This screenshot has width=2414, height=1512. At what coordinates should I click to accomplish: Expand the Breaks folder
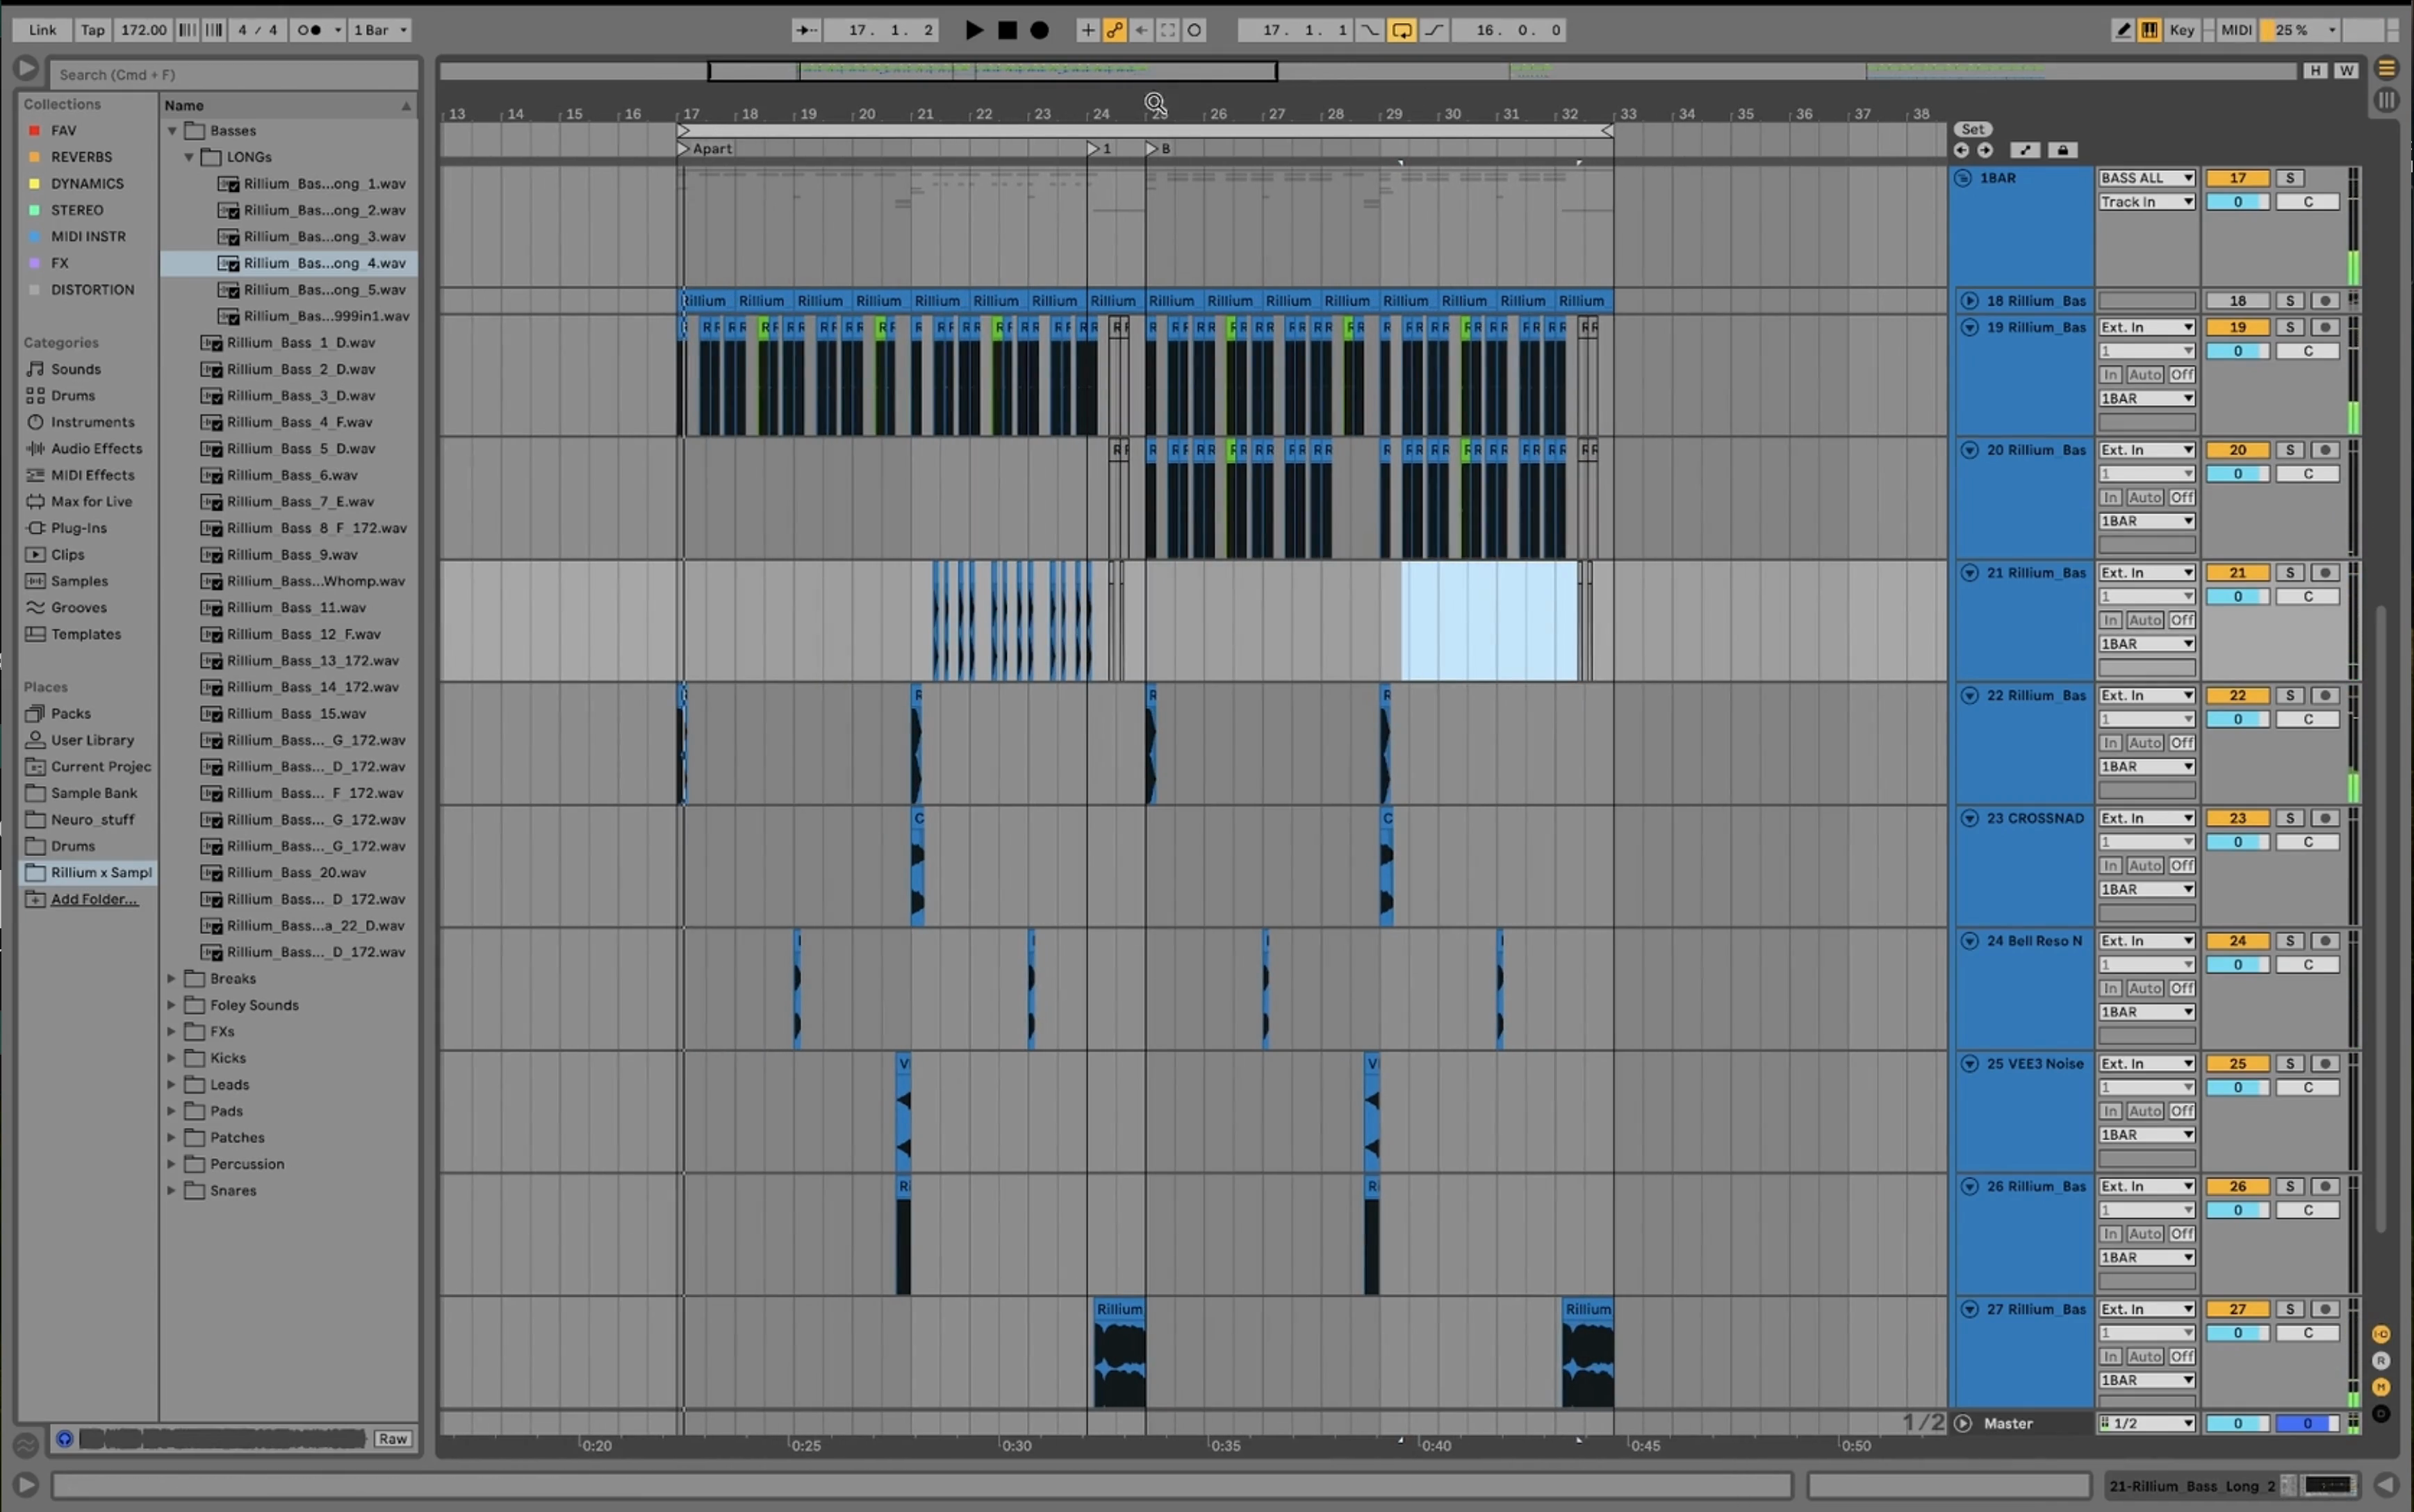pos(171,979)
